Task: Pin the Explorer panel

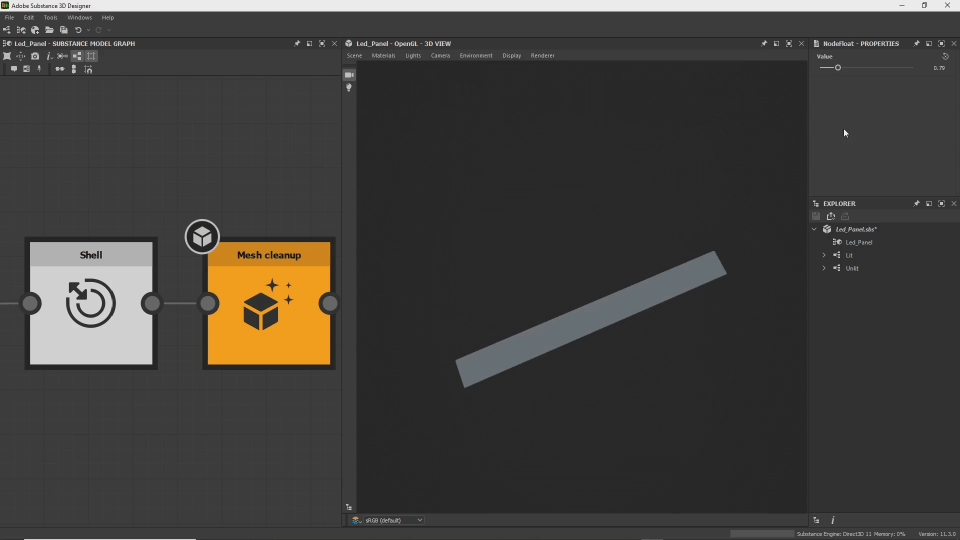Action: pyautogui.click(x=916, y=203)
